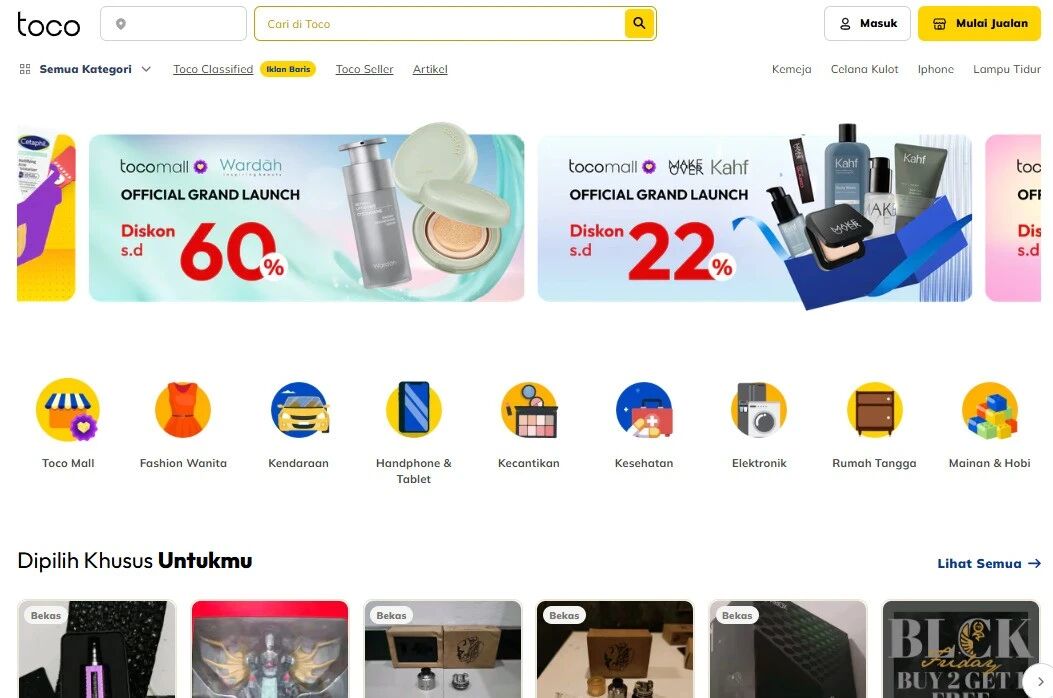Select the Rumah Tangga cabinet icon
This screenshot has height=698, width=1053.
click(874, 410)
